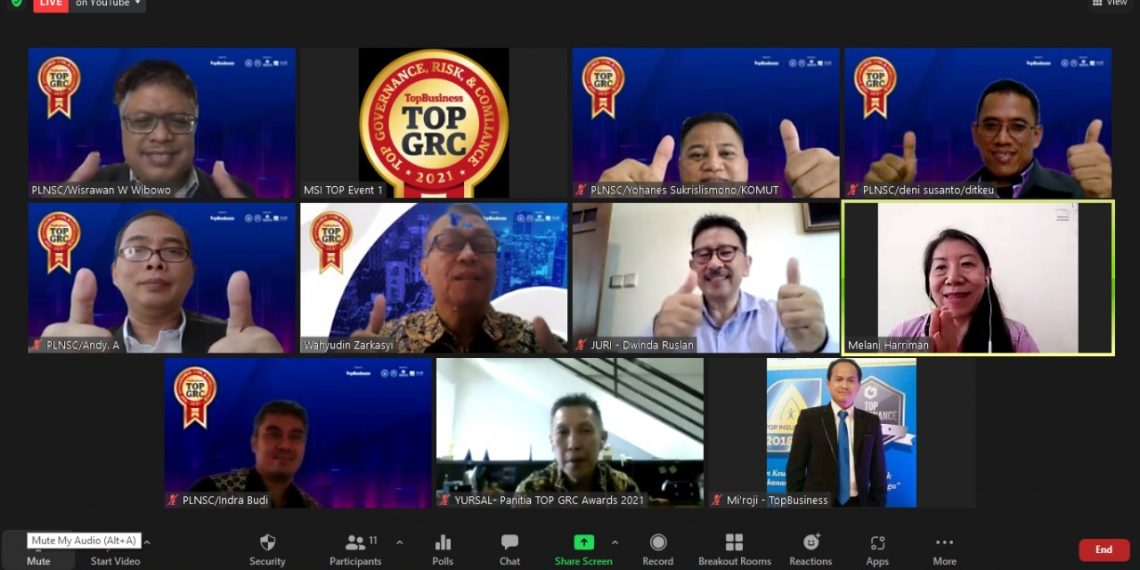The height and width of the screenshot is (570, 1140).
Task: Click muted mic icon beside deni susanto
Action: (854, 190)
